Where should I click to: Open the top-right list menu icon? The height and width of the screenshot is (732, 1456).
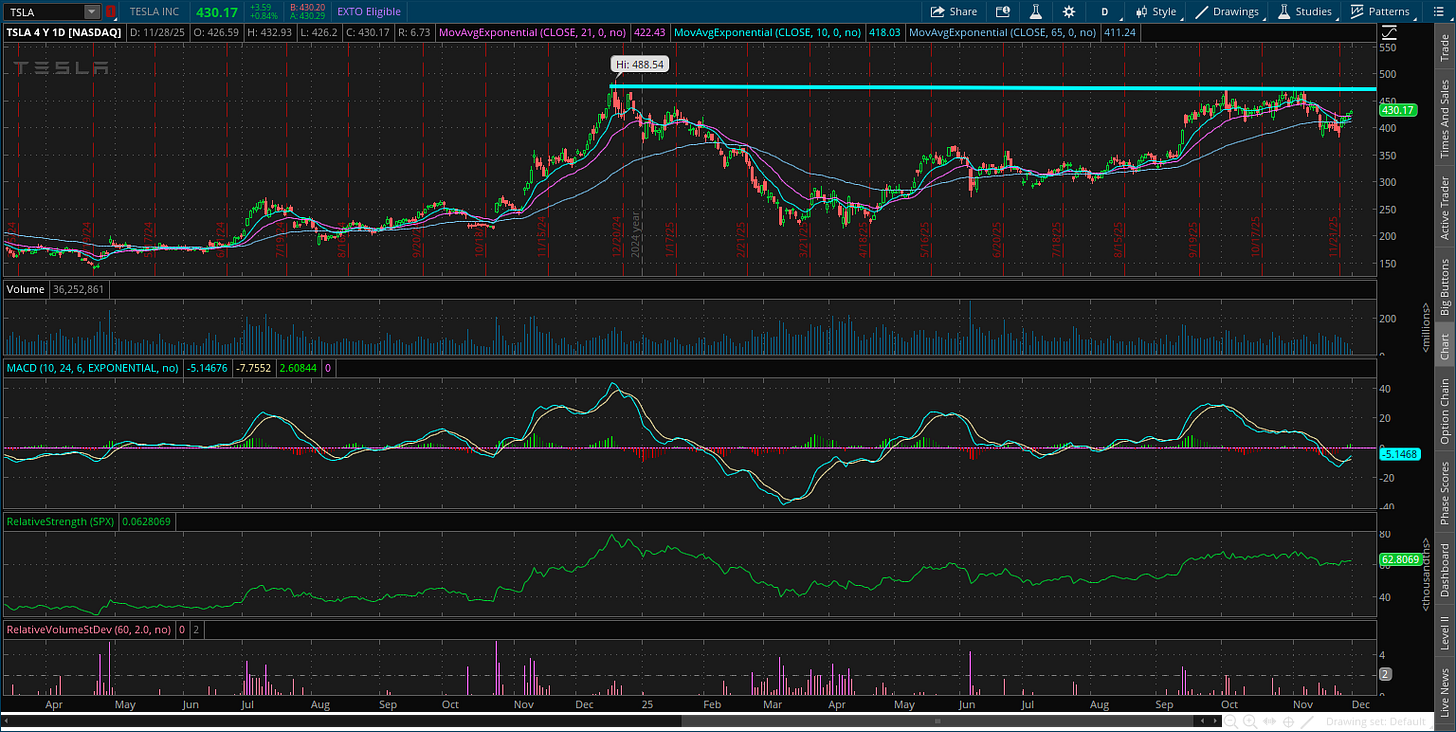pos(1439,12)
